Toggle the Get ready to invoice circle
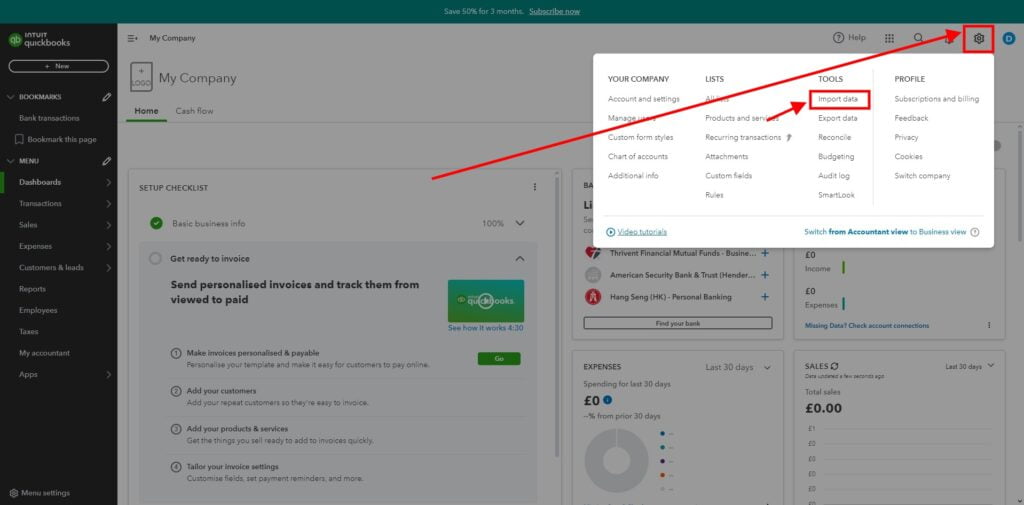This screenshot has height=505, width=1024. [x=155, y=259]
